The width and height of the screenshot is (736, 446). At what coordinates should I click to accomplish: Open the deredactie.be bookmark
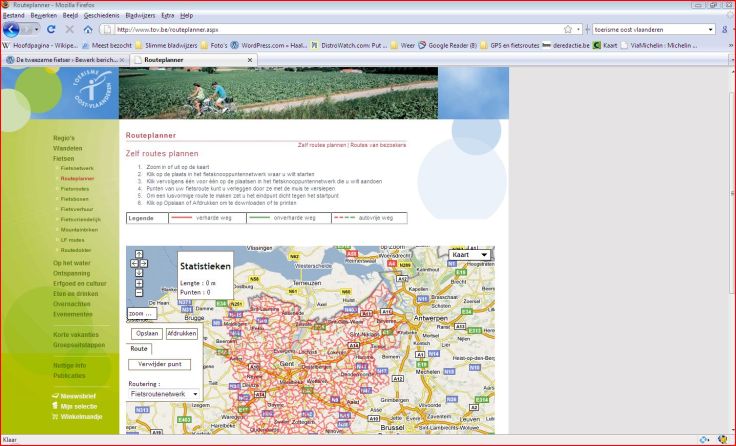click(x=566, y=46)
